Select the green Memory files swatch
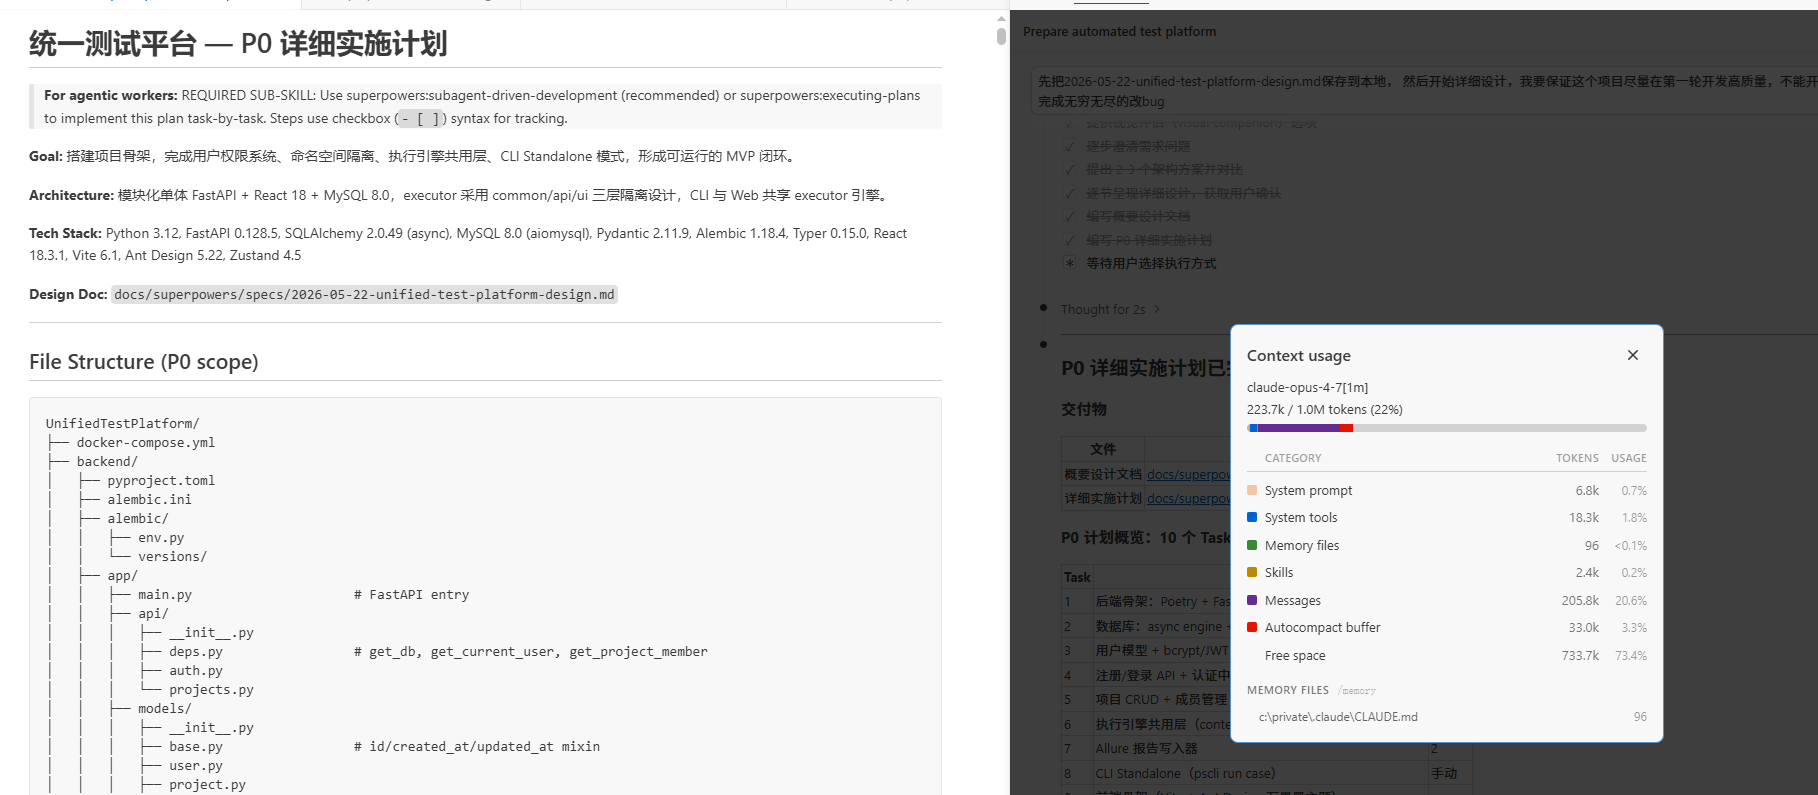Screen dimensions: 1818x795 click(x=1252, y=545)
